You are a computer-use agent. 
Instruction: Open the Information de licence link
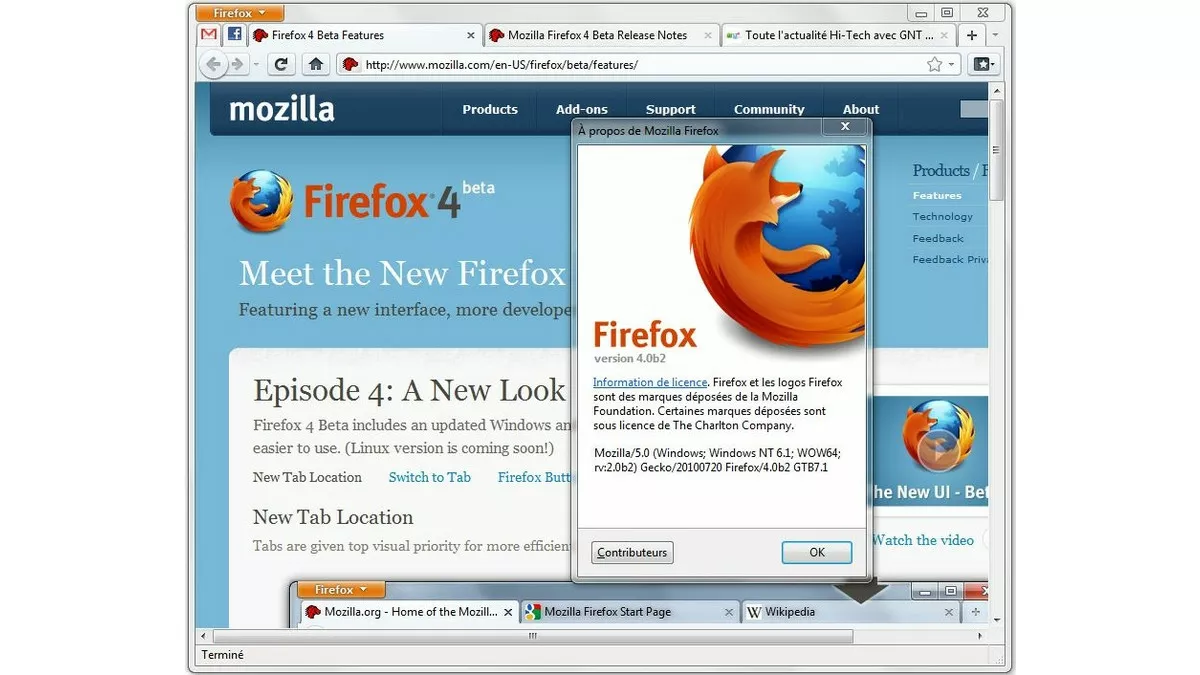click(650, 382)
